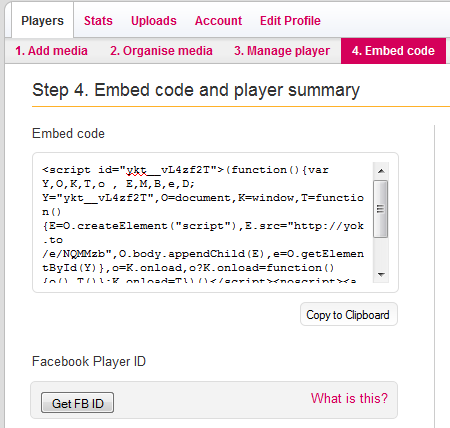Image resolution: width=450 pixels, height=428 pixels.
Task: Open Edit Profile page
Action: pyautogui.click(x=290, y=21)
